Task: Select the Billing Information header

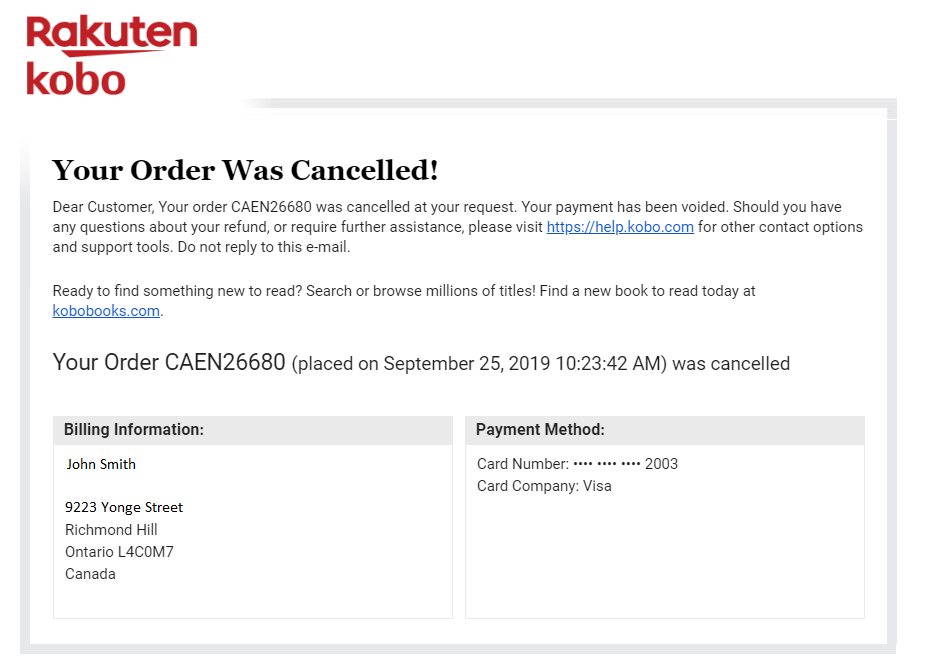Action: [134, 430]
